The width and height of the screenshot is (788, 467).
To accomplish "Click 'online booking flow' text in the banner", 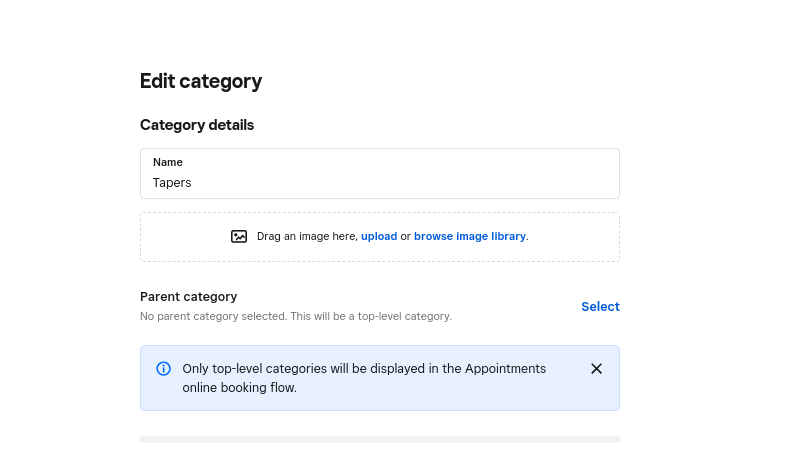I will [239, 388].
